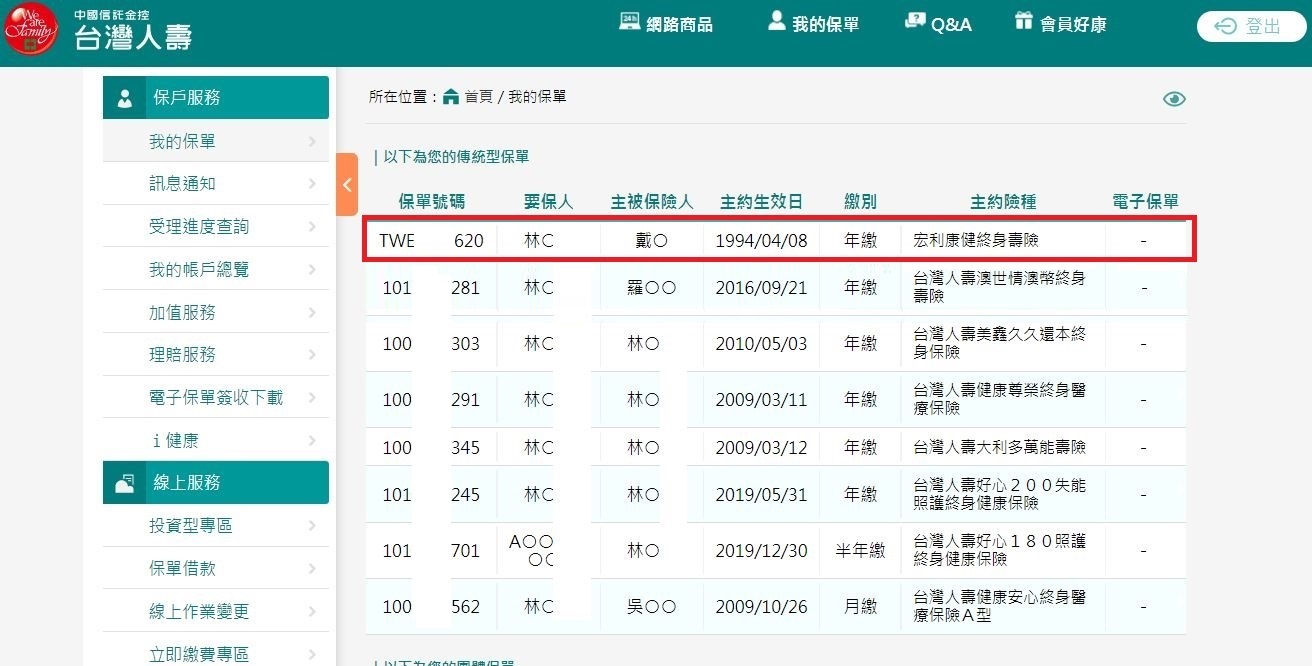Click policy number ending 345
Viewport: 1312px width, 666px height.
tap(431, 448)
